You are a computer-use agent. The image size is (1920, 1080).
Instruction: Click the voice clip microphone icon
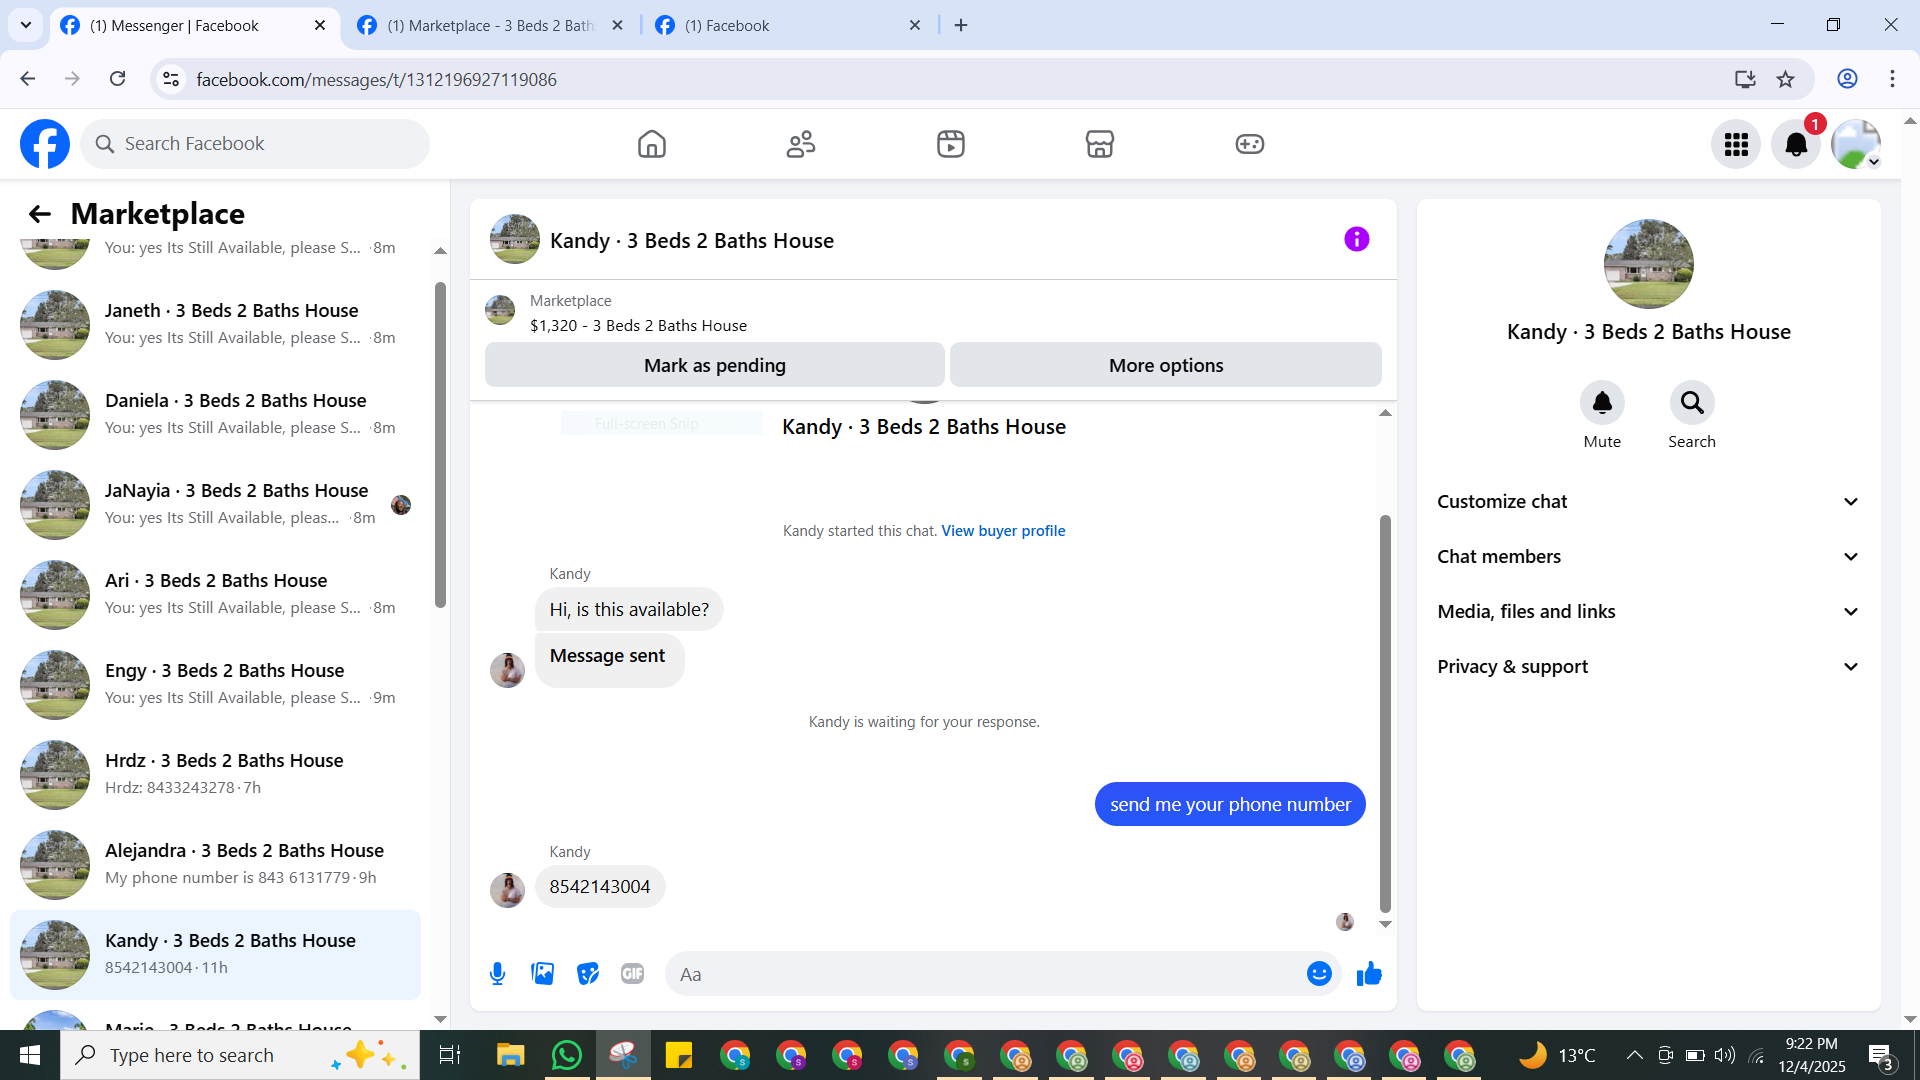click(x=497, y=974)
